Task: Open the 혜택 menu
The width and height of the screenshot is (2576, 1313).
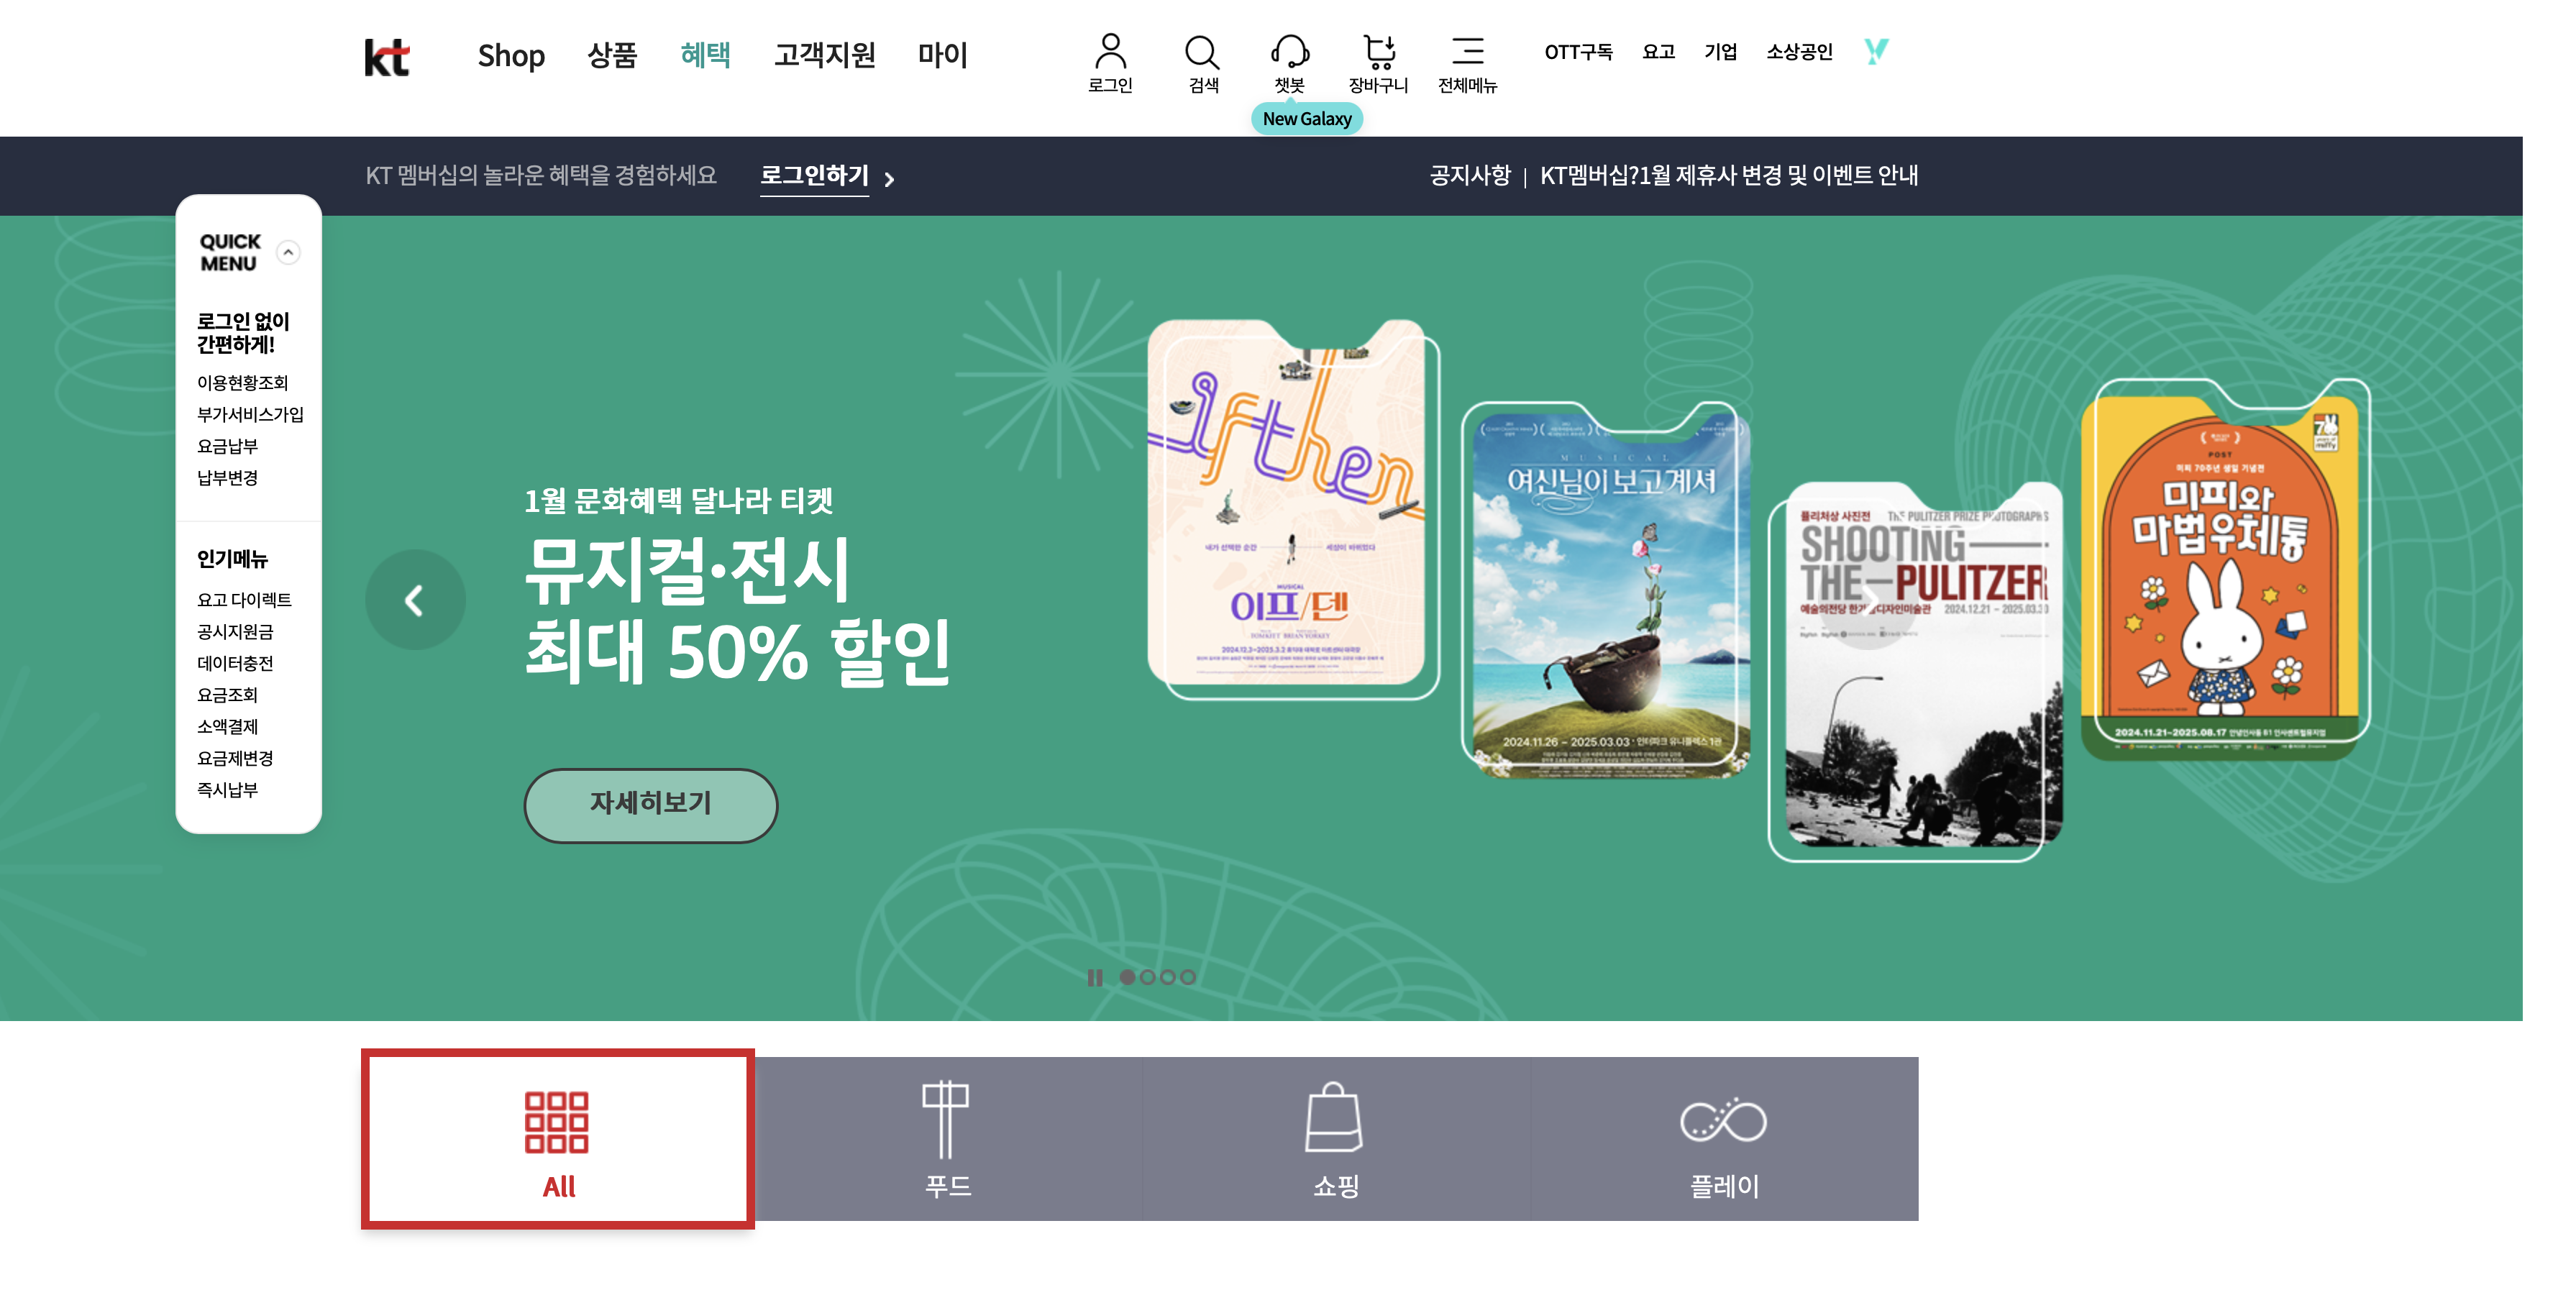Action: (x=704, y=55)
